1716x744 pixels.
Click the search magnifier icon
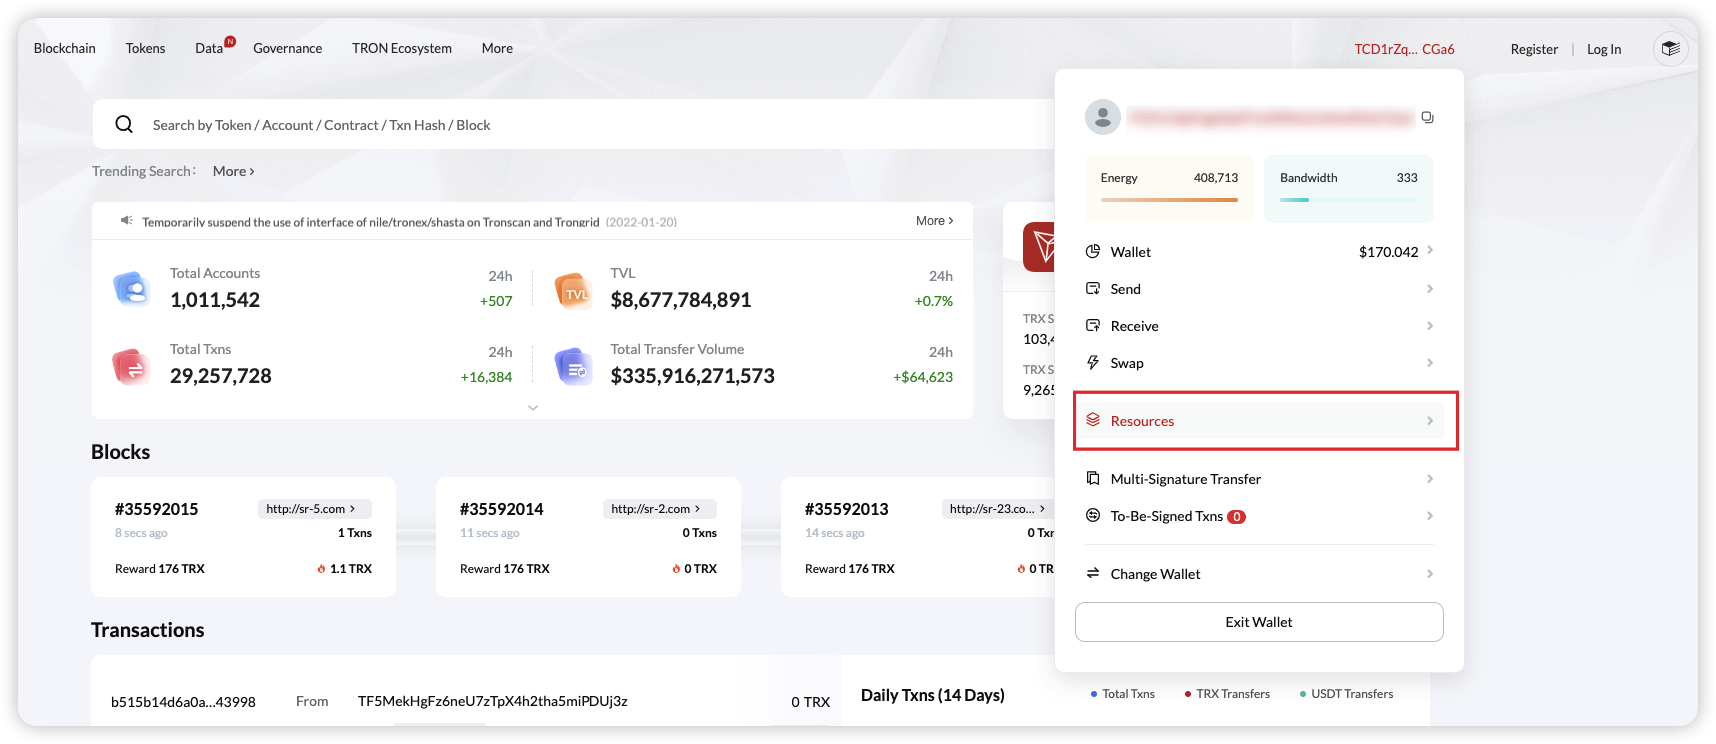point(124,124)
